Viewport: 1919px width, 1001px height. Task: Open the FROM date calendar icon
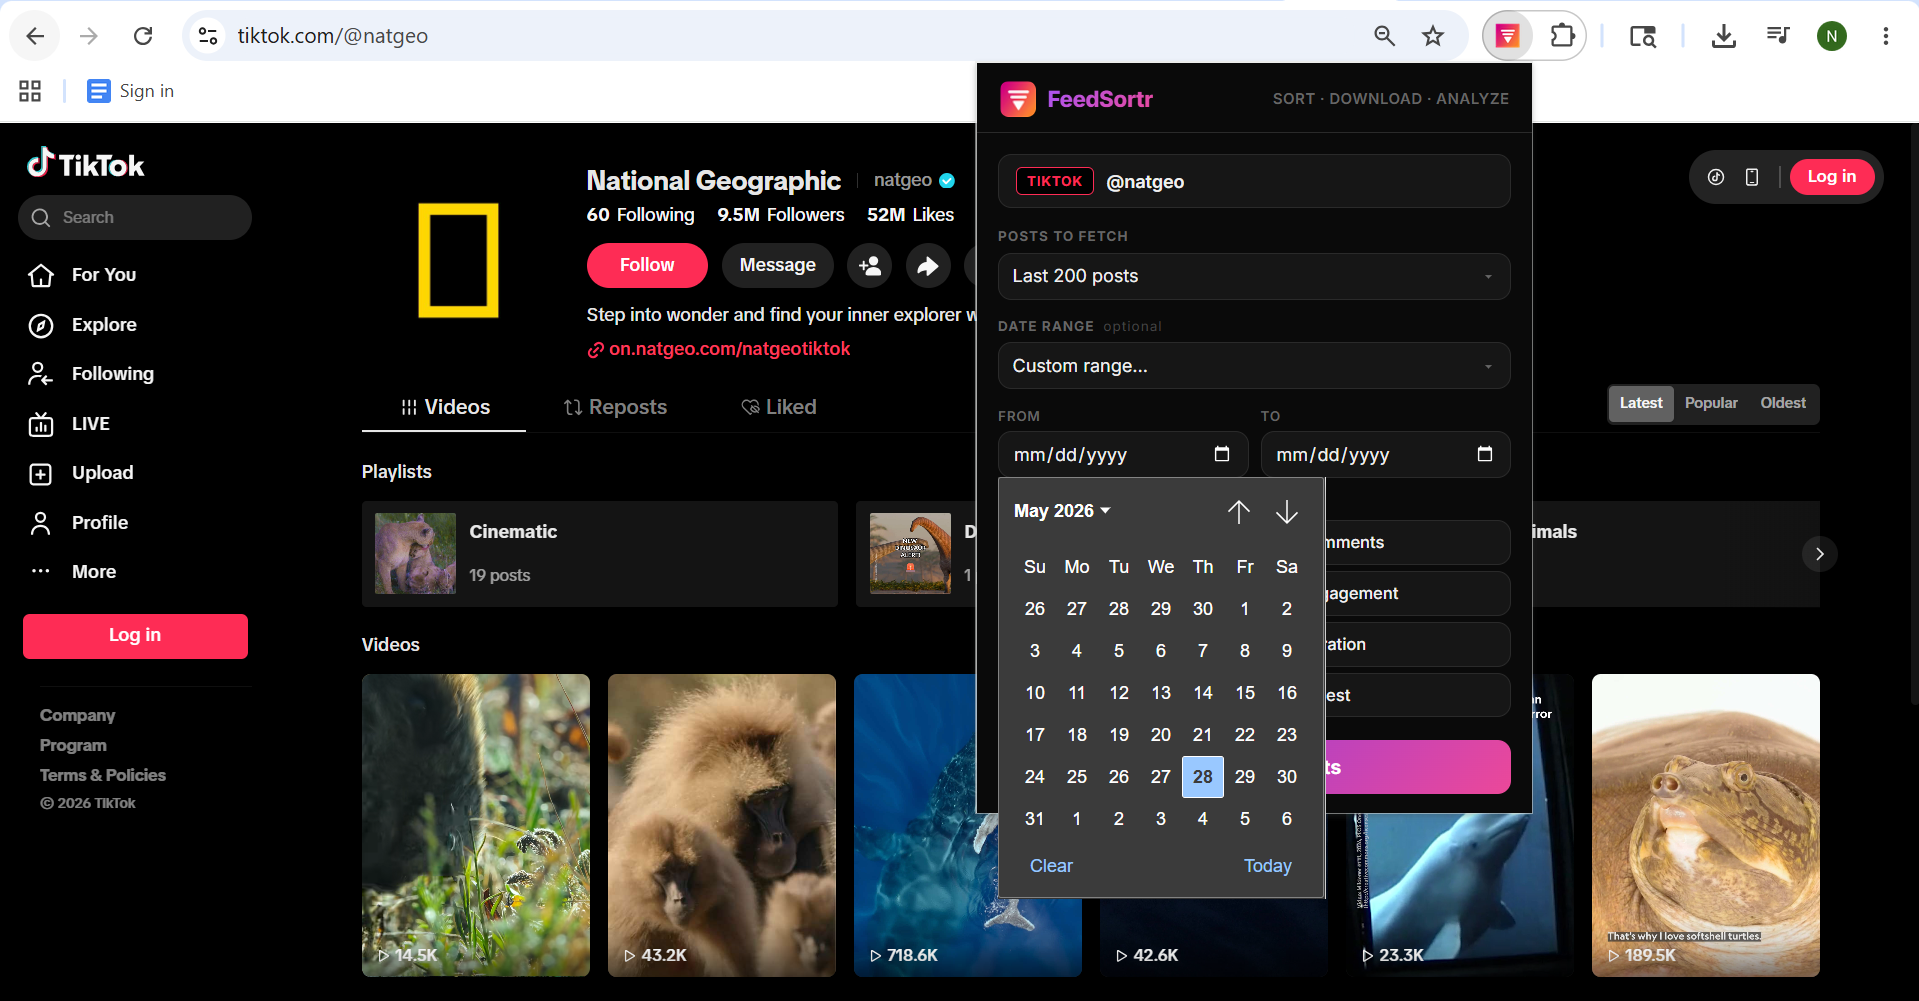(1221, 454)
